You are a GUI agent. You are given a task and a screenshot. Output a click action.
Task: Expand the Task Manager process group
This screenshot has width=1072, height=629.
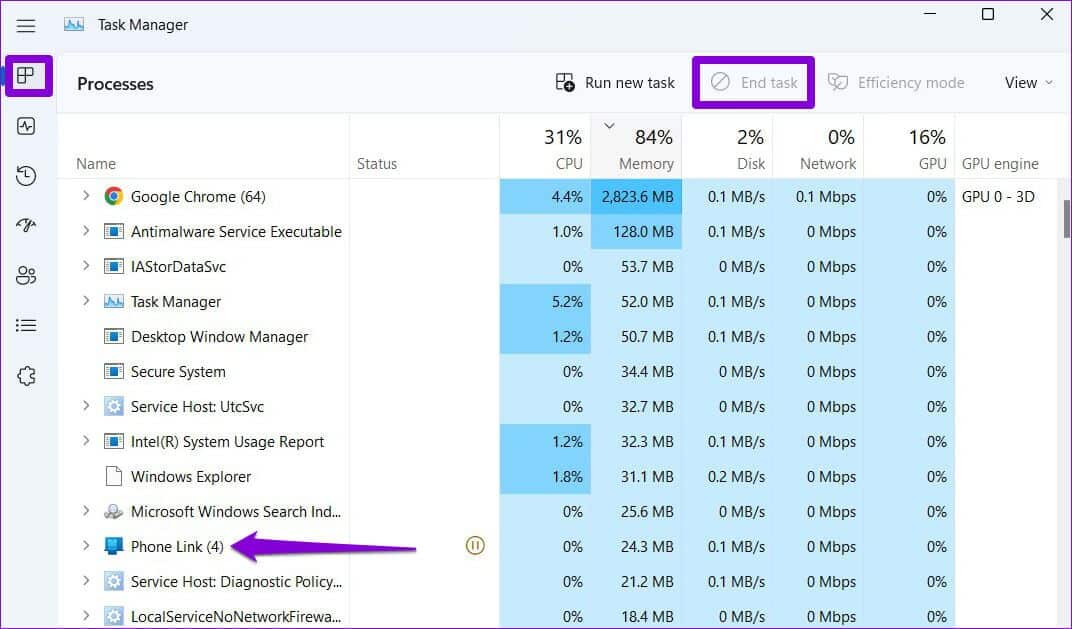point(86,301)
